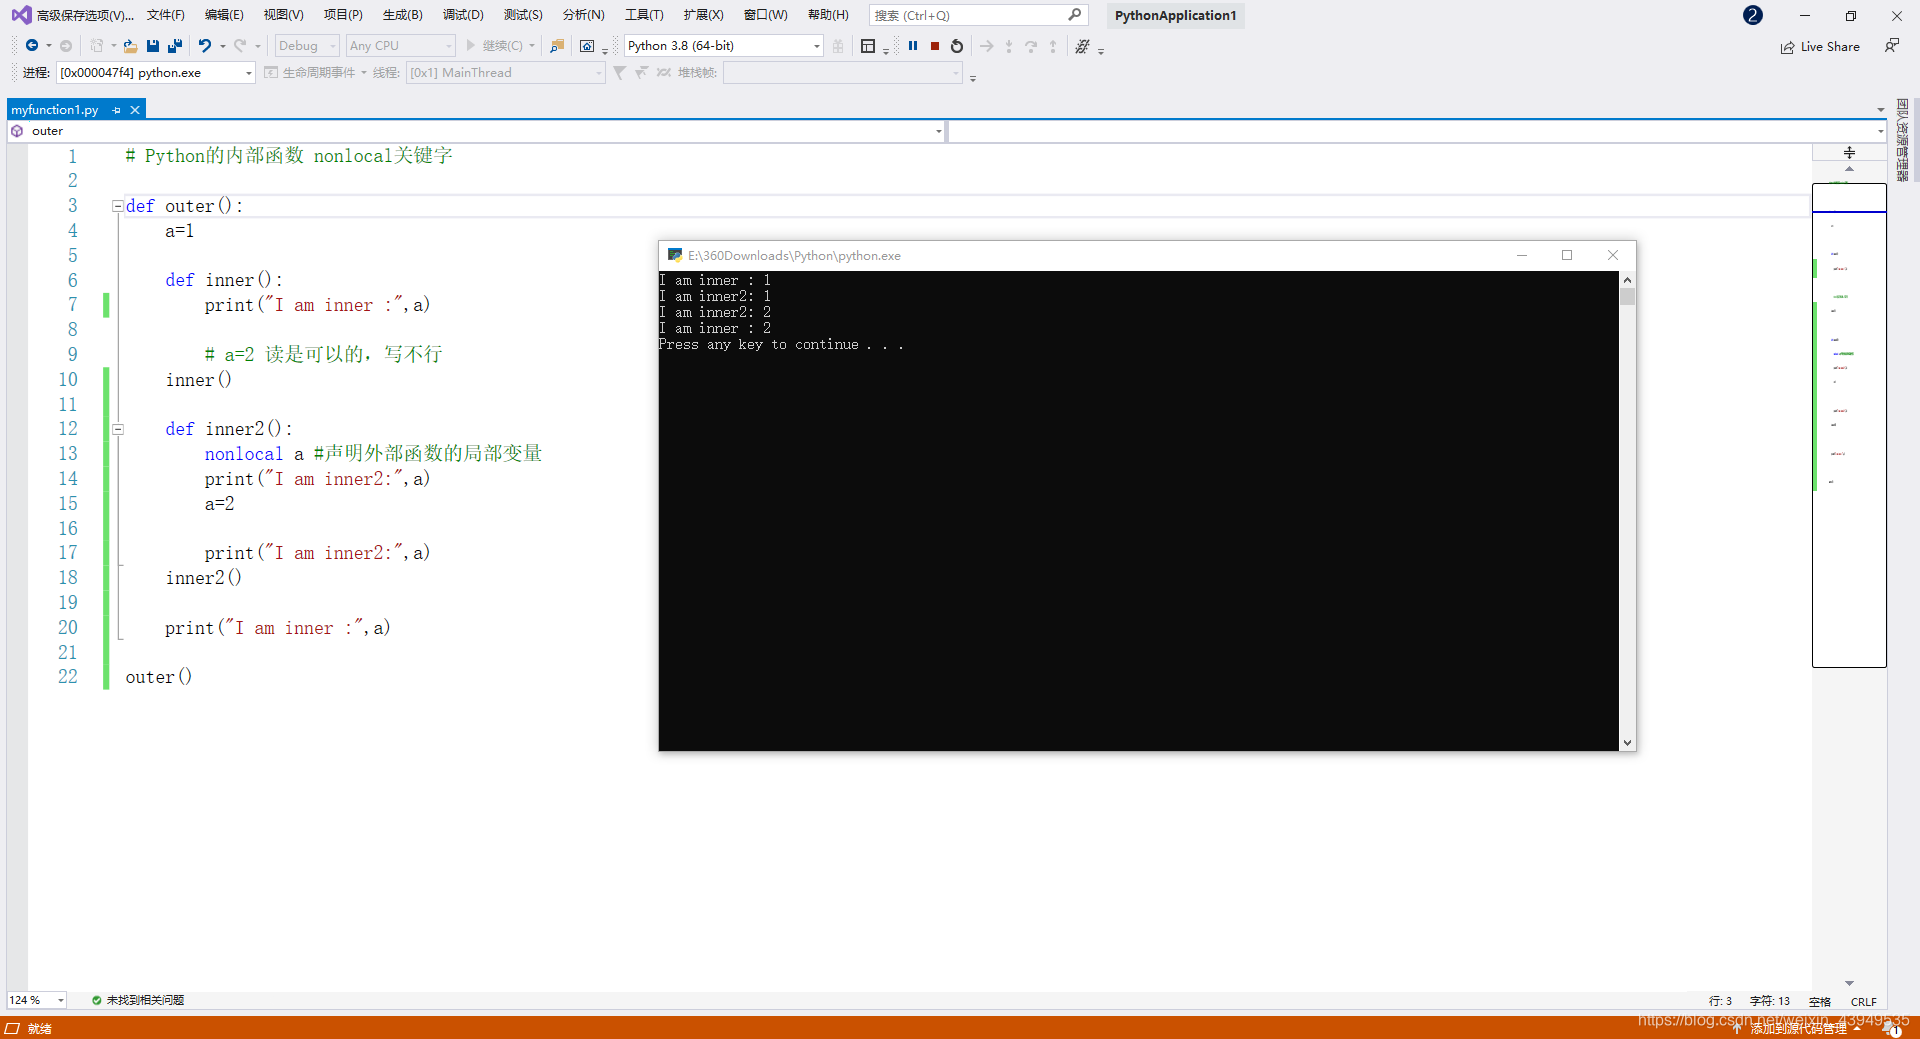Image resolution: width=1920 pixels, height=1039 pixels.
Task: Open the status bar notification bell
Action: (1891, 1028)
